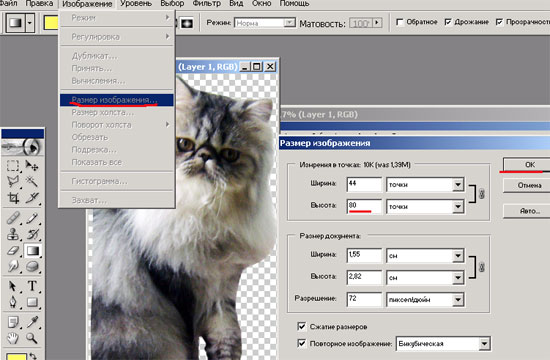The height and width of the screenshot is (360, 550).
Task: Select the Eraser tool
Action: click(13, 251)
